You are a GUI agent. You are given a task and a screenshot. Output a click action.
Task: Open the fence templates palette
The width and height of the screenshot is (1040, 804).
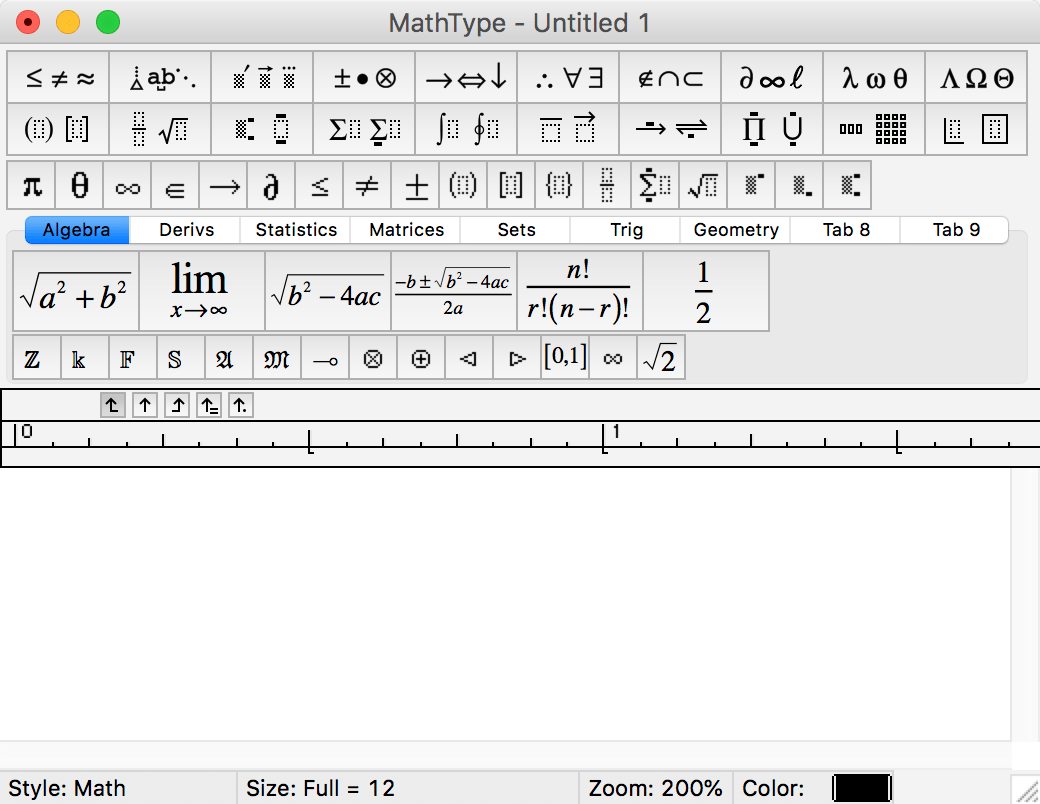[58, 129]
